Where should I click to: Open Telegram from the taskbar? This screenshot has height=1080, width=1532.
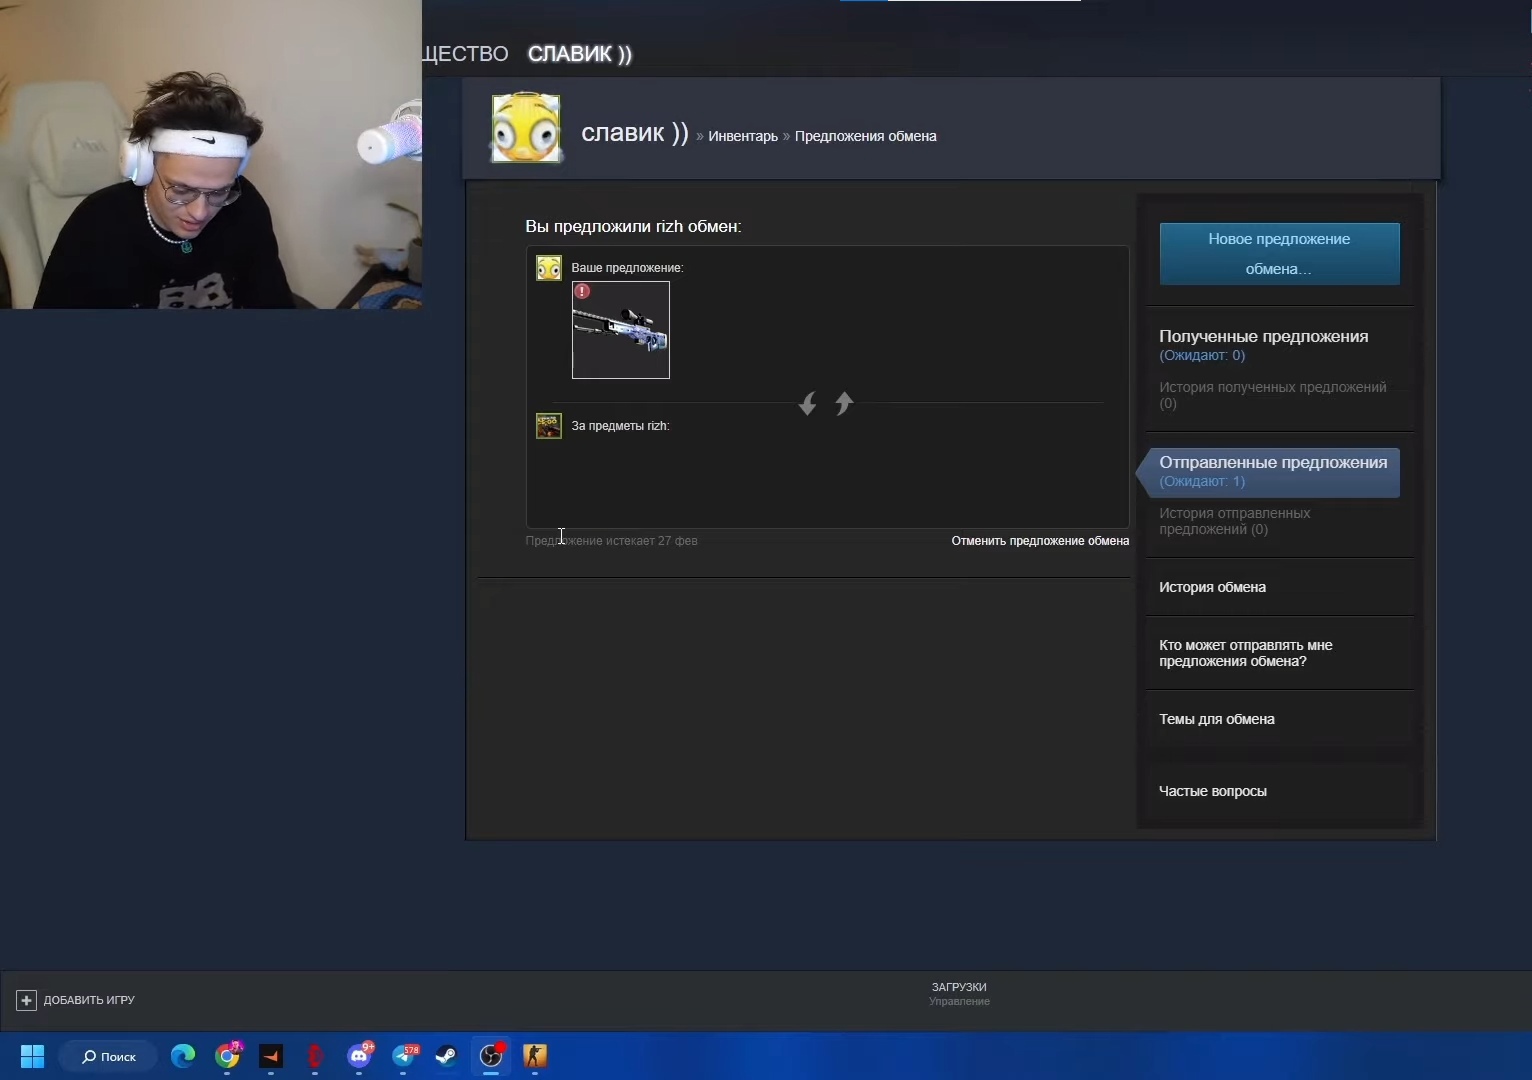tap(404, 1056)
